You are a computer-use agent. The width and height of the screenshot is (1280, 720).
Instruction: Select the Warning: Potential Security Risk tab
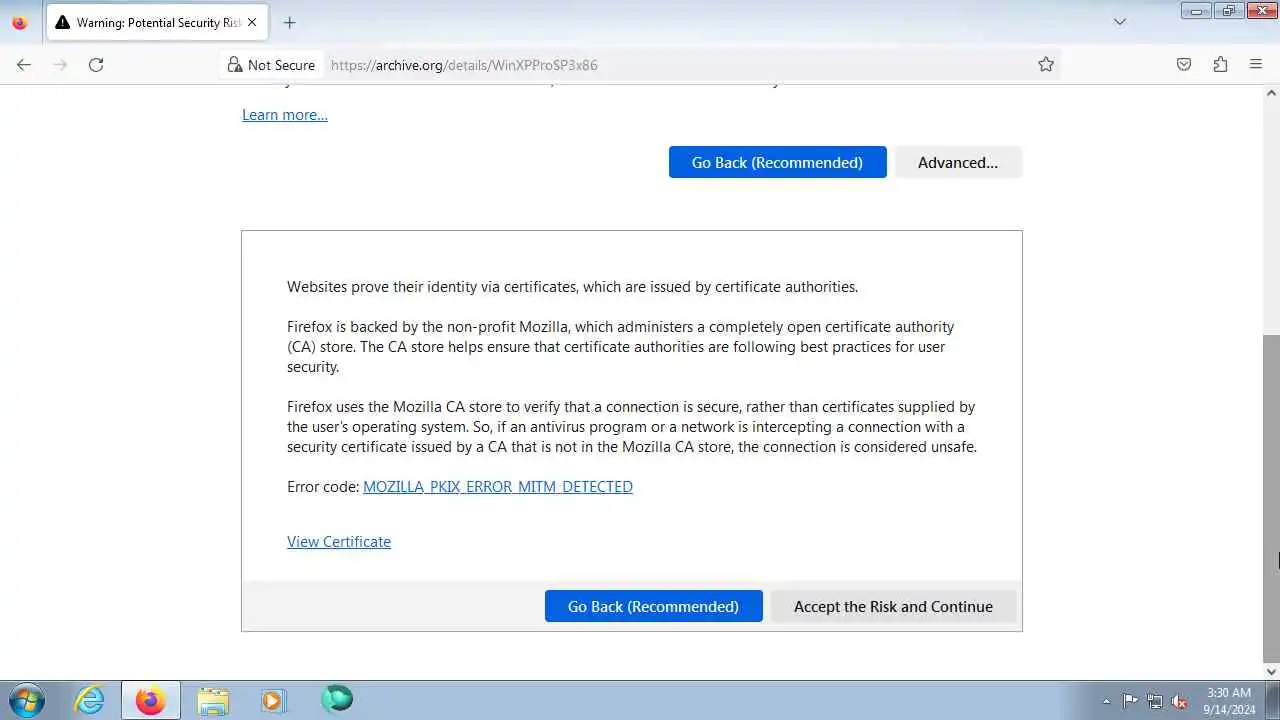click(x=157, y=22)
